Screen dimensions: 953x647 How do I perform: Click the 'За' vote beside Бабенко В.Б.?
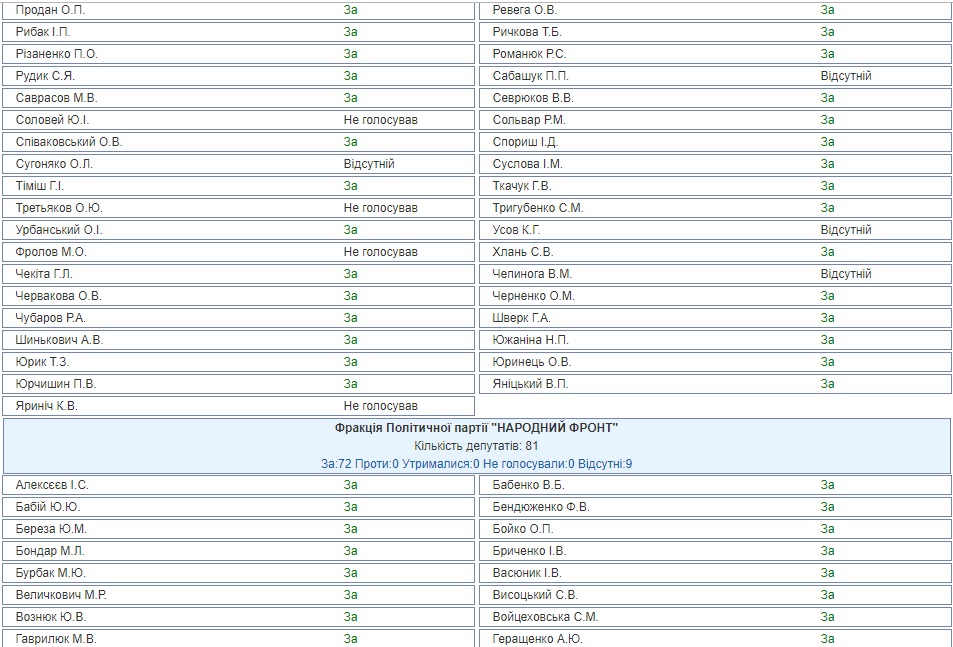(x=828, y=485)
